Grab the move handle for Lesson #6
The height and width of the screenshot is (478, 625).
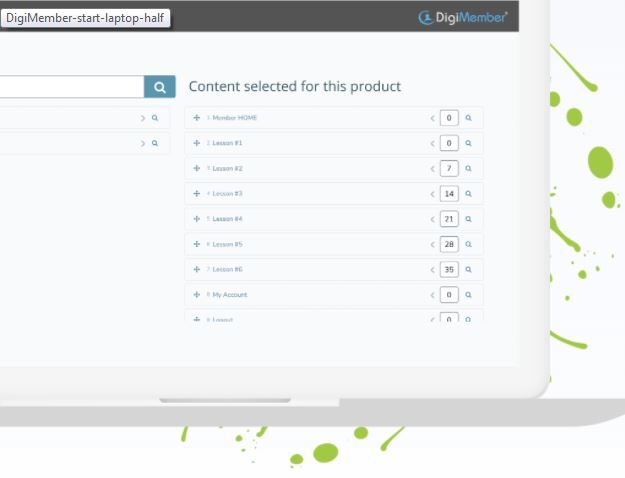click(x=197, y=269)
